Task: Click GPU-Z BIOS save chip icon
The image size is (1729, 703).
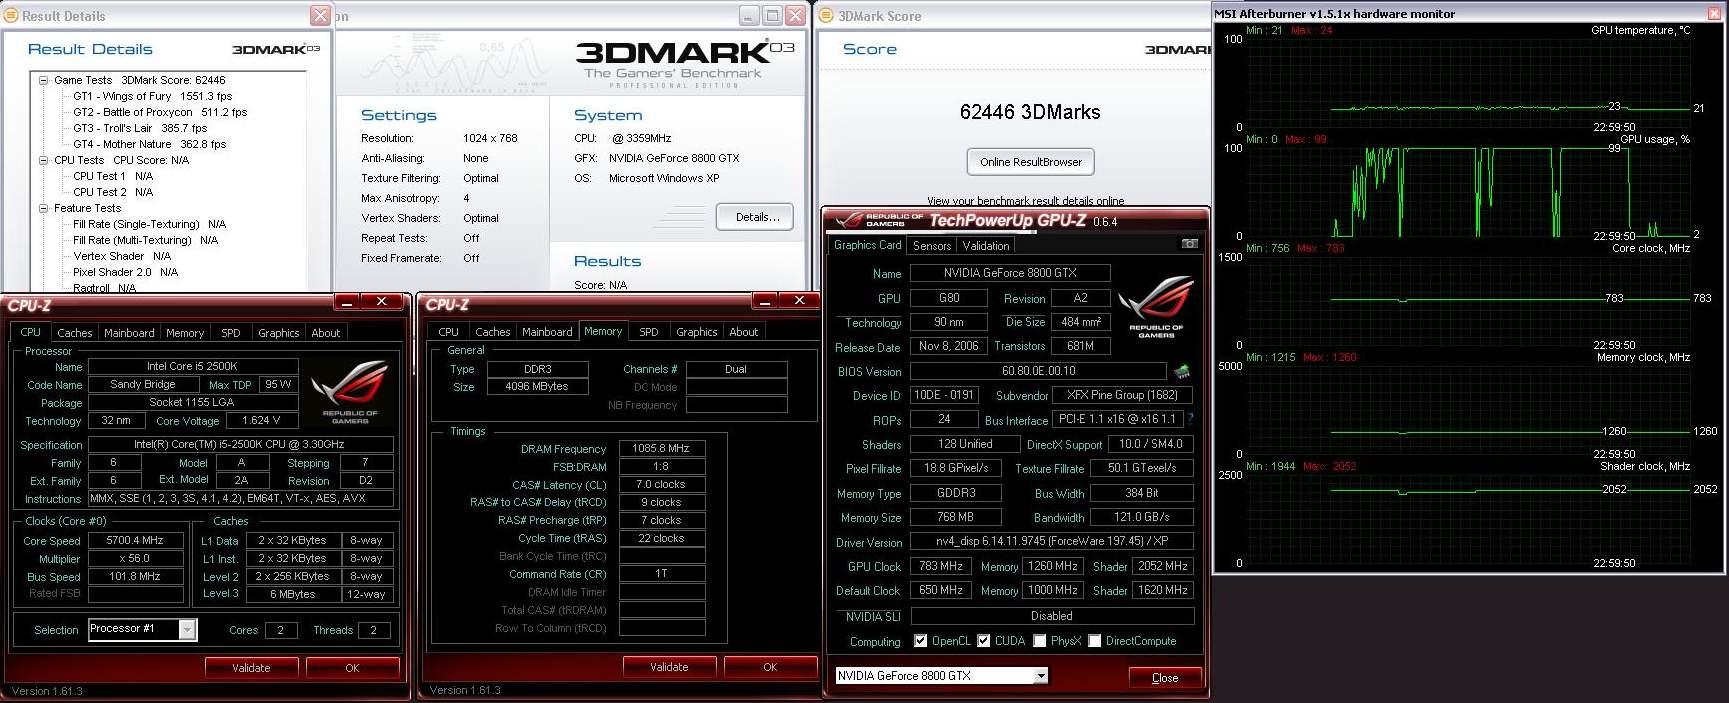Action: [x=1182, y=371]
